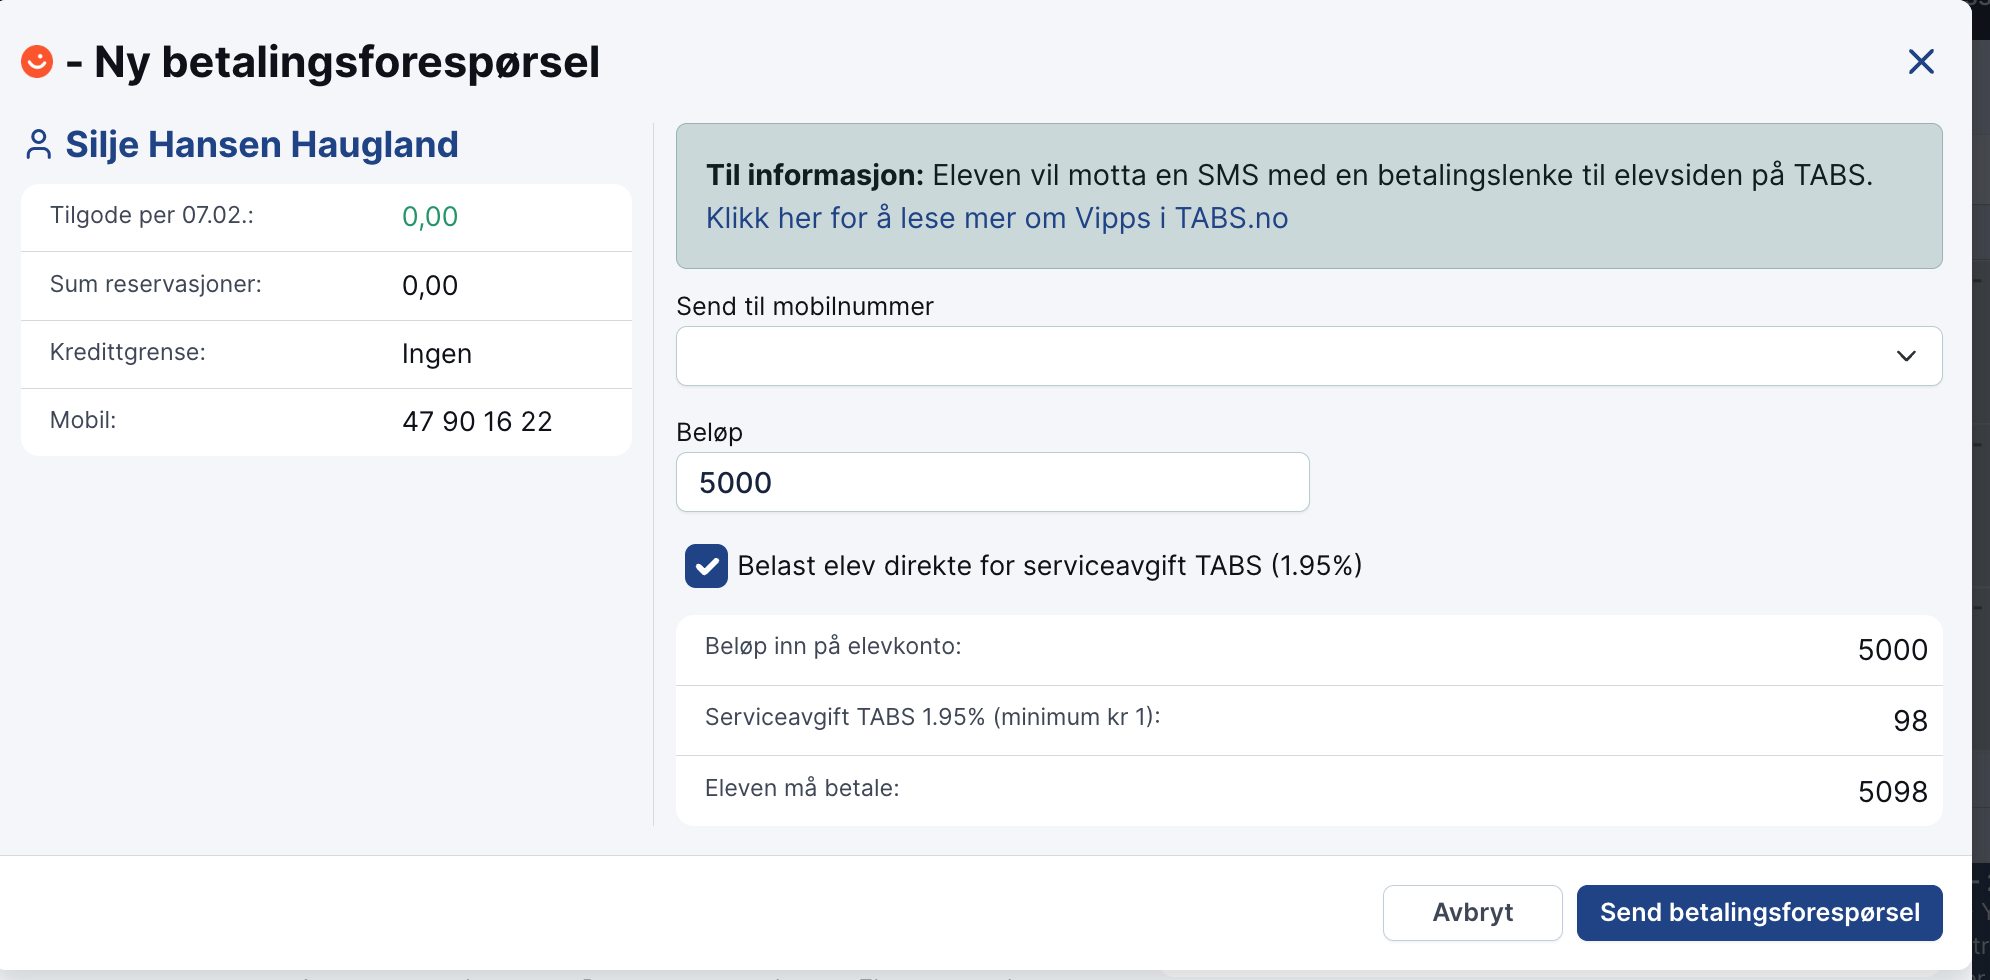Image resolution: width=1990 pixels, height=980 pixels.
Task: Open Silje Hansen Haugland's profile name
Action: pos(262,145)
